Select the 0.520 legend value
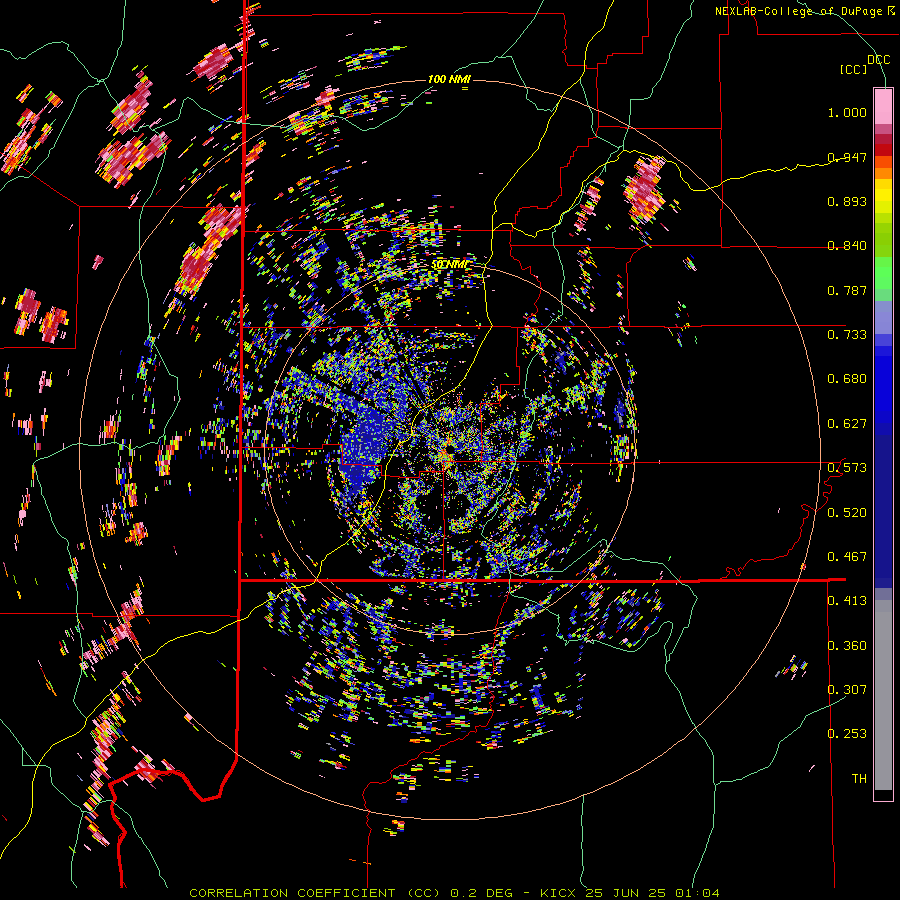Image resolution: width=900 pixels, height=900 pixels. 847,513
